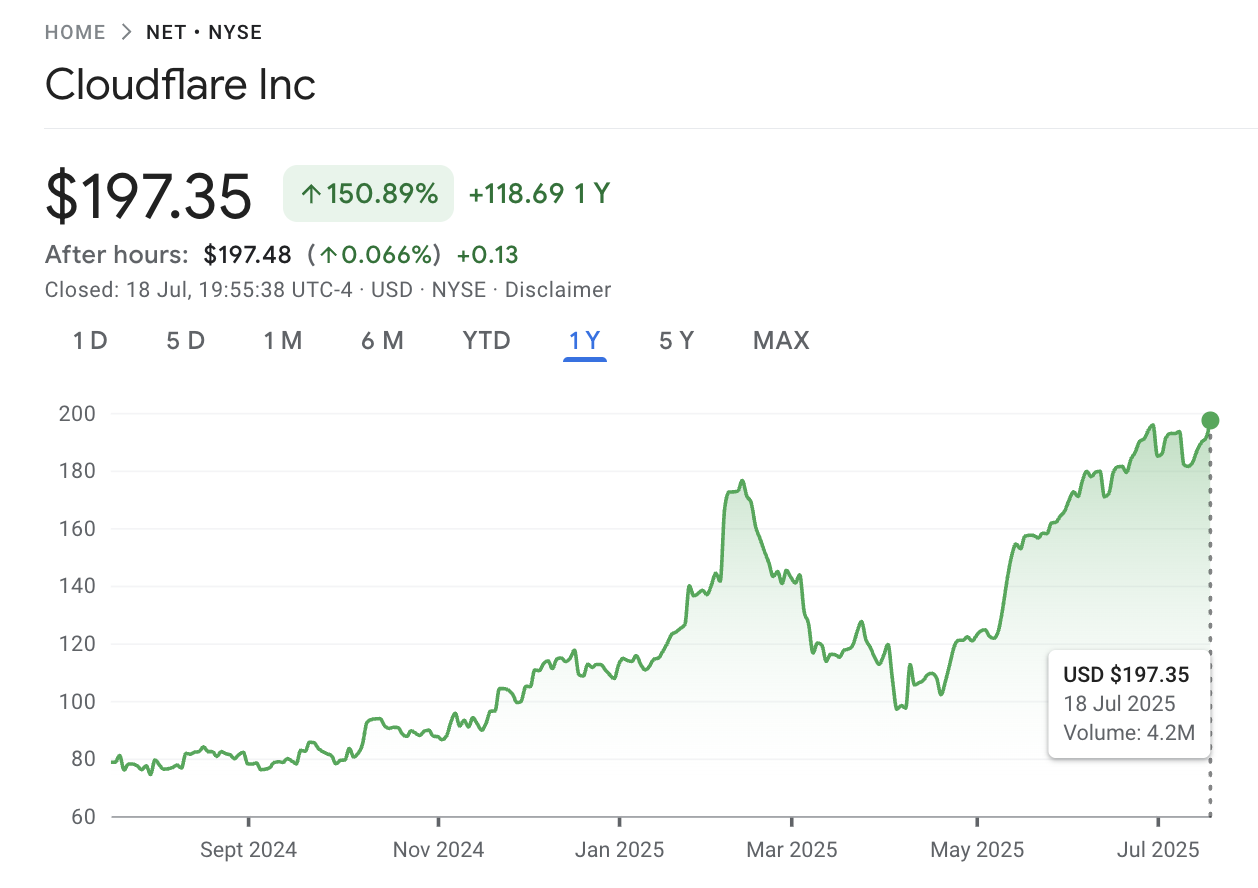The width and height of the screenshot is (1258, 888).
Task: Click the 18 Jul 2025 tooltip date
Action: [x=1119, y=704]
